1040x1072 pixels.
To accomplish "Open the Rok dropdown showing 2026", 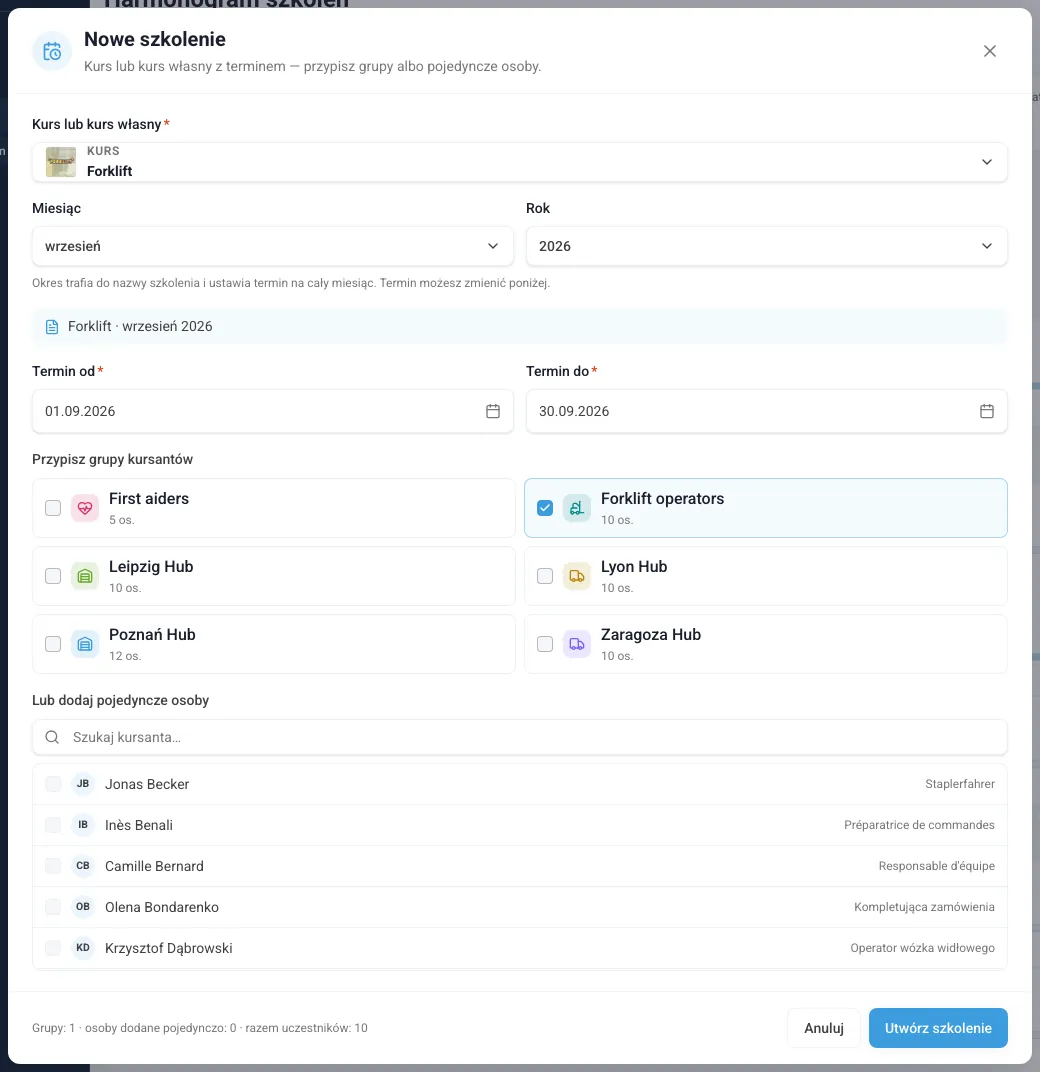I will [x=766, y=246].
